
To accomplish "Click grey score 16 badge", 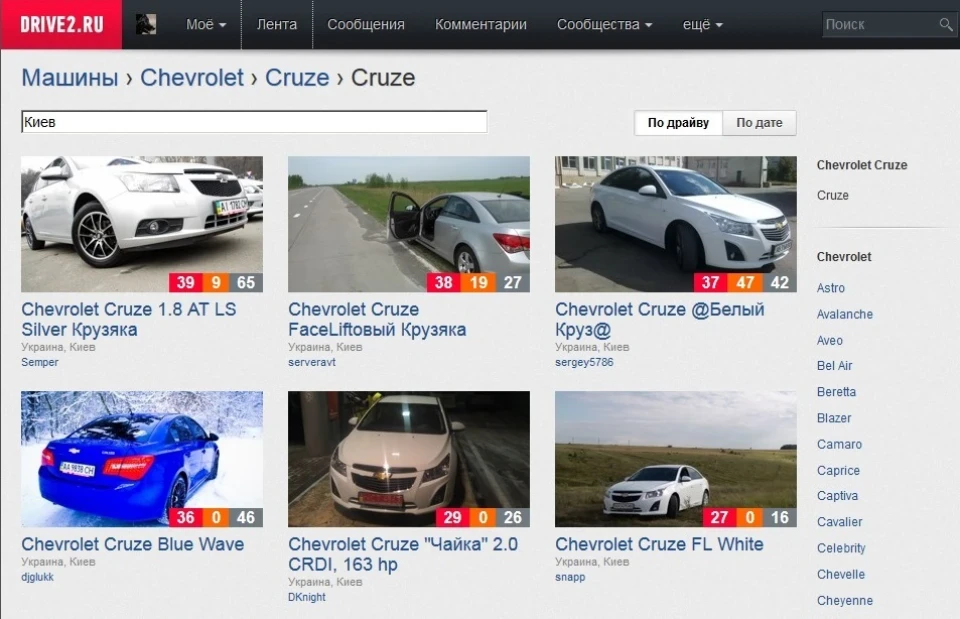I will click(780, 517).
